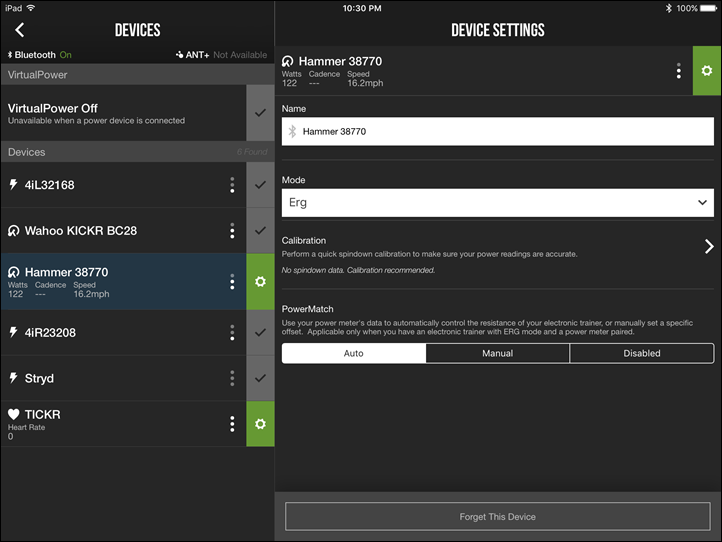Open green settings gear for TICKR
This screenshot has height=542, width=722.
click(260, 424)
